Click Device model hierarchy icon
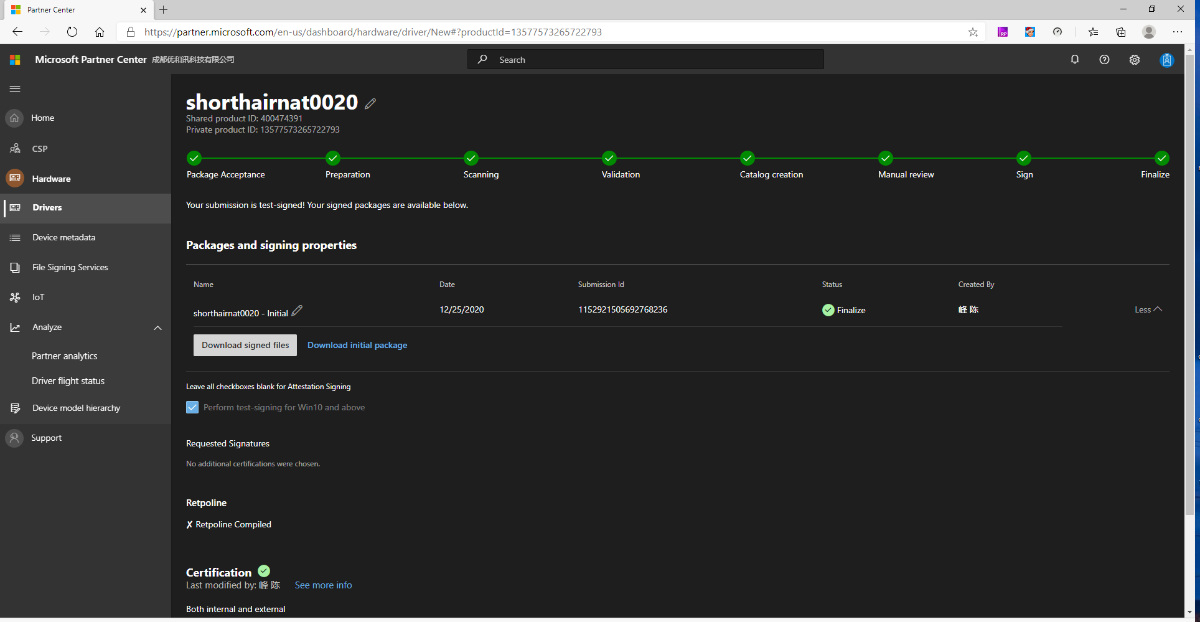The image size is (1200, 622). point(14,408)
